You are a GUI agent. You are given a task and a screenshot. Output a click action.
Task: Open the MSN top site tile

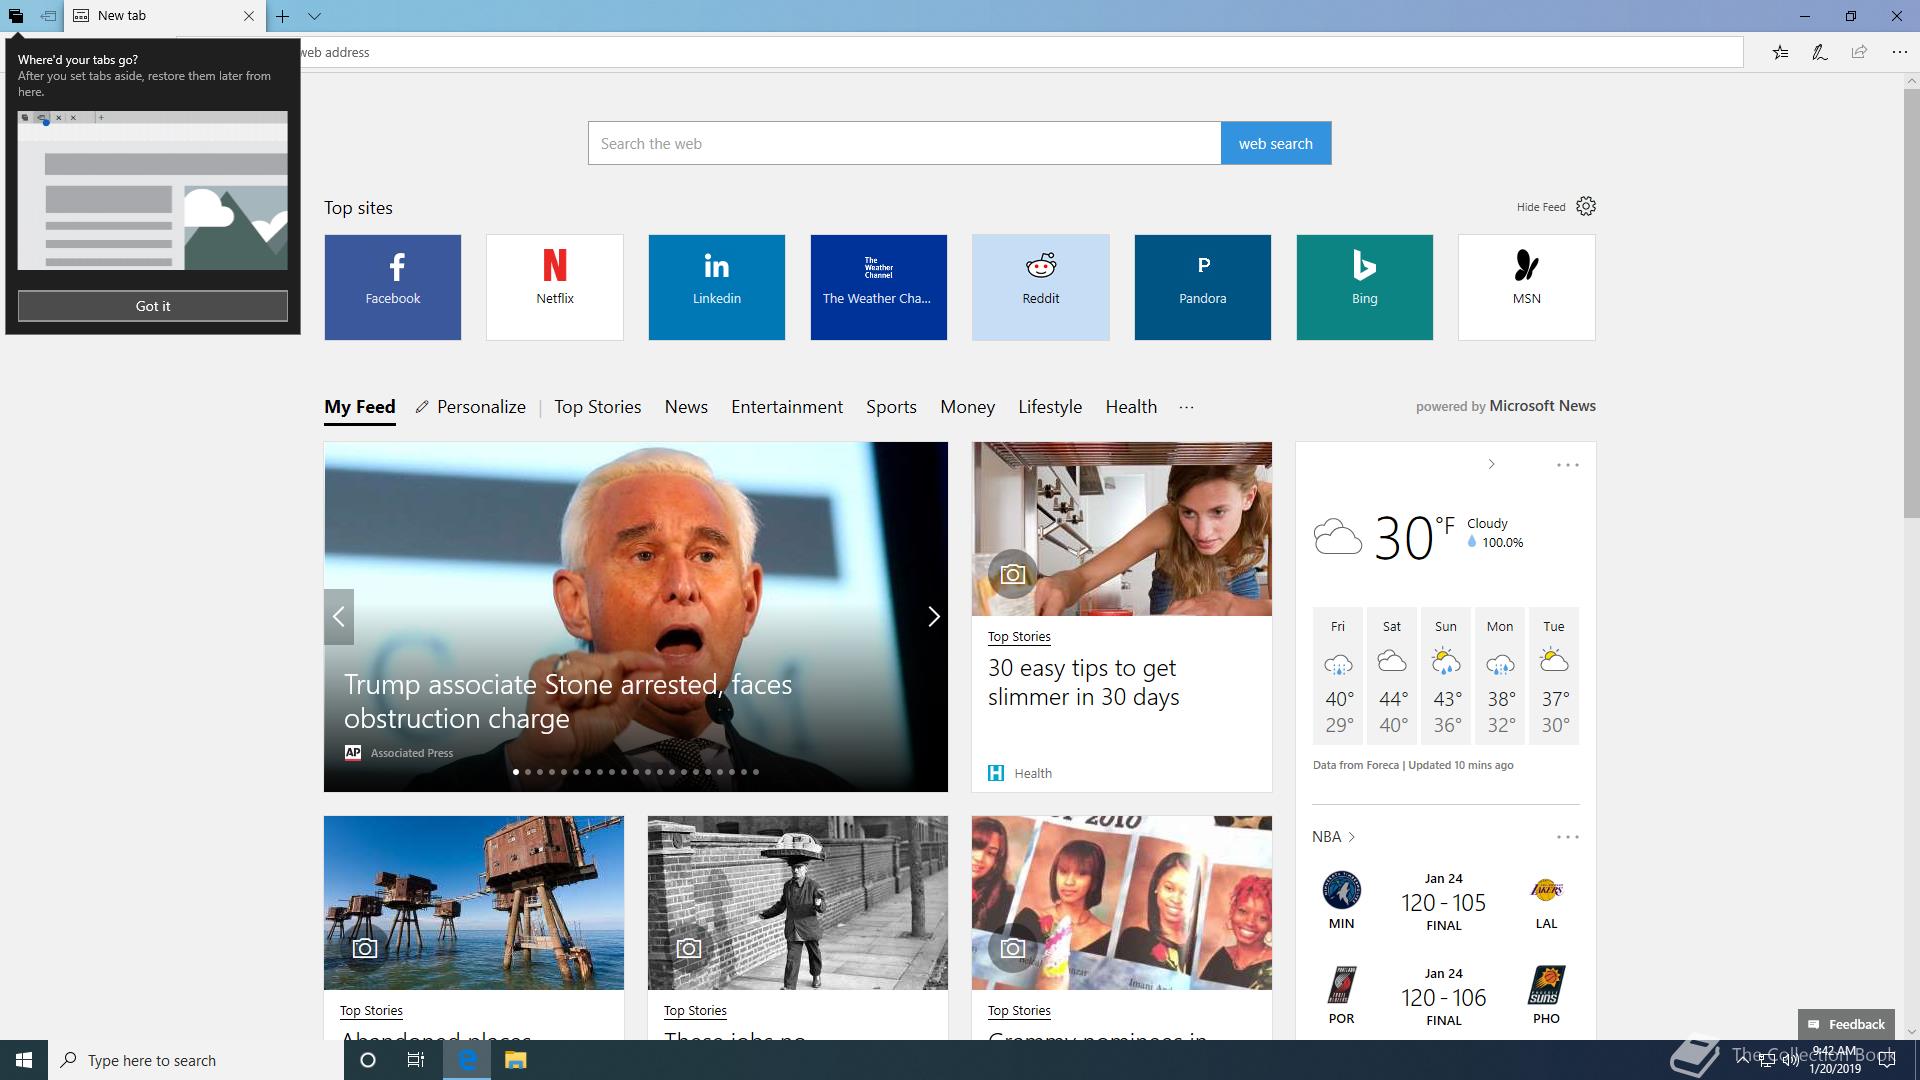click(1527, 288)
